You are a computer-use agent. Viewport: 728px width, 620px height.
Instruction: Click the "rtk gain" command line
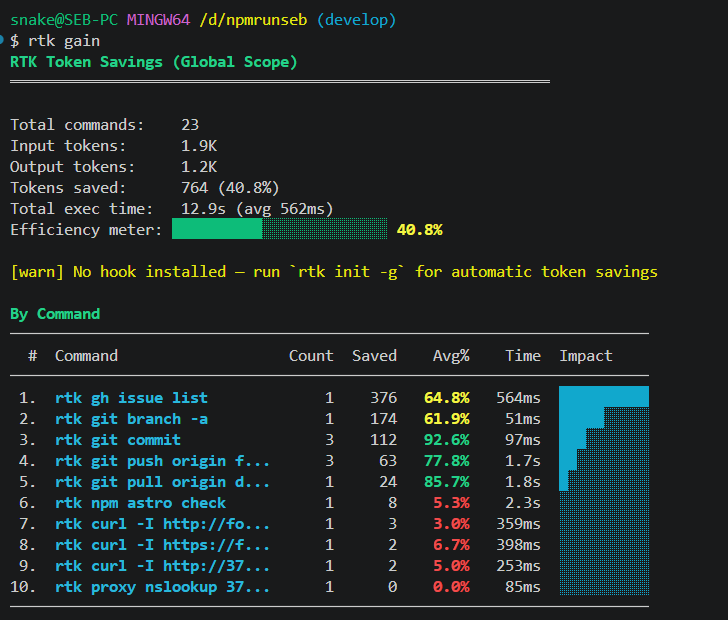point(64,41)
